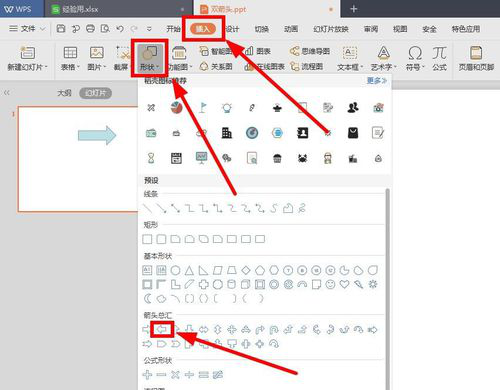Switch to the 开始 ribbon tab
The image size is (500, 390).
click(x=173, y=29)
